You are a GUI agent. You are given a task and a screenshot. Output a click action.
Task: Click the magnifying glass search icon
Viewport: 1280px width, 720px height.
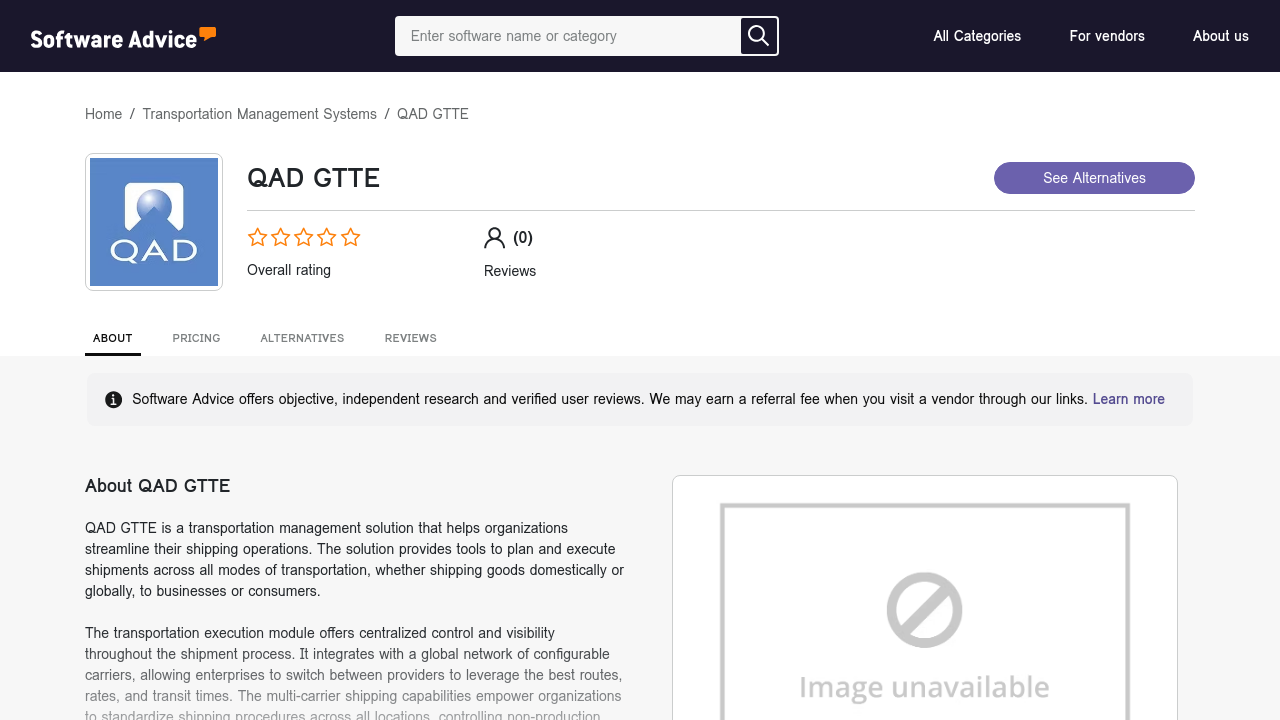pos(759,36)
